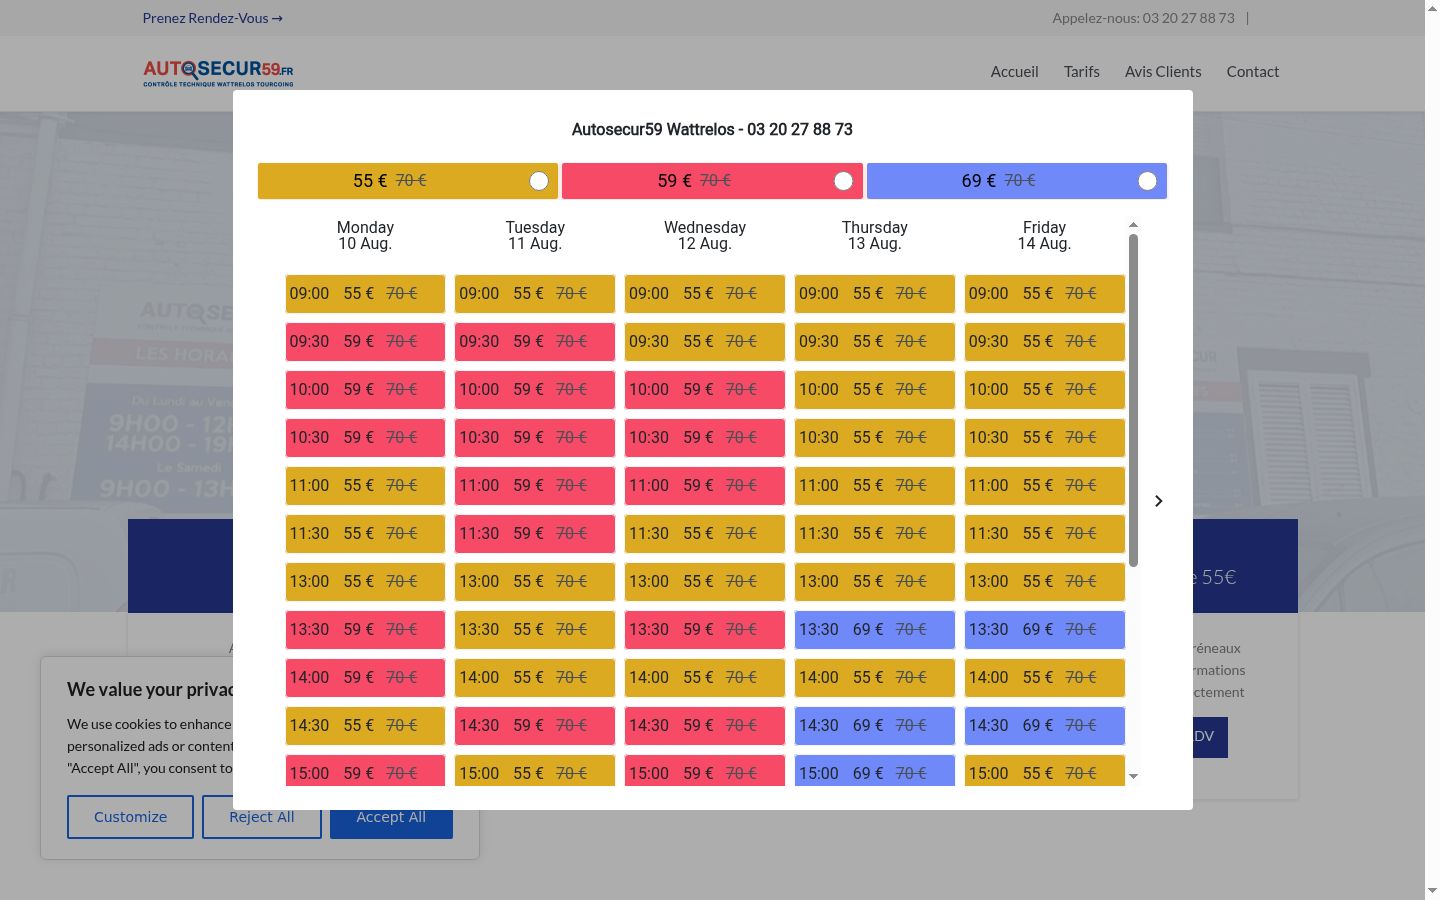Pick the Thursday 11:00 slot
Image resolution: width=1440 pixels, height=900 pixels.
pos(875,486)
